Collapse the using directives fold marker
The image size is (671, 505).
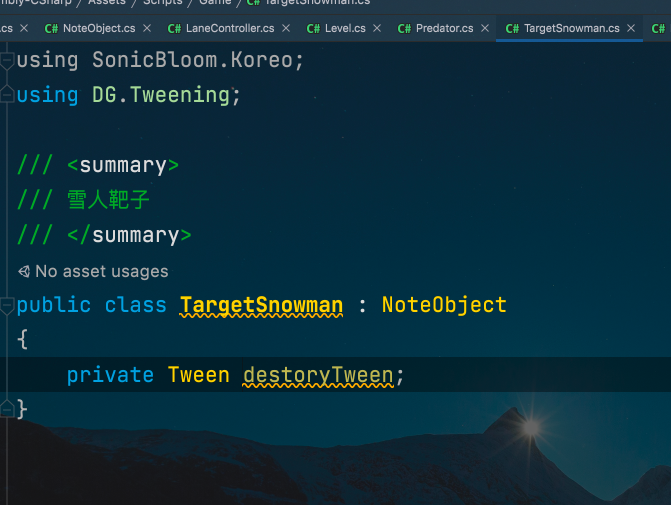[7, 60]
